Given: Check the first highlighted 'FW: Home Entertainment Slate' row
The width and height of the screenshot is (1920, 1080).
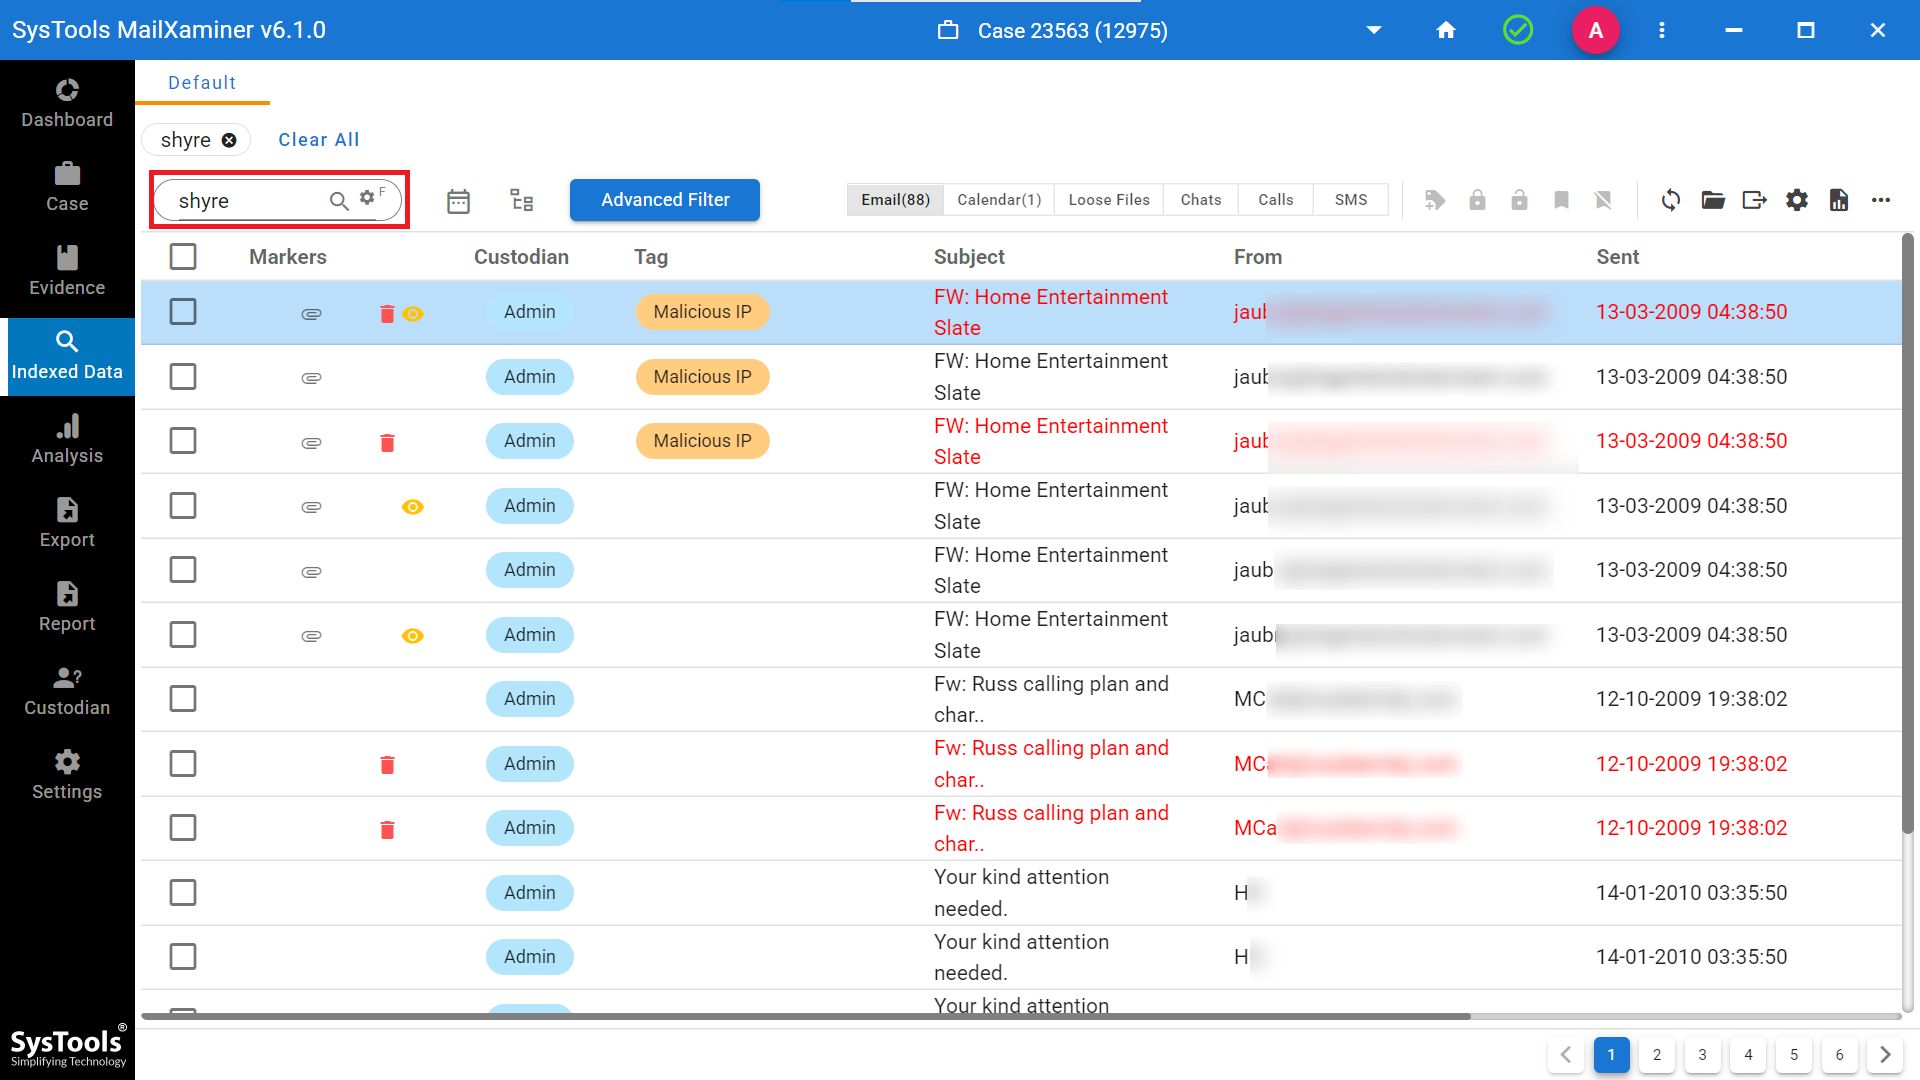Looking at the screenshot, I should 183,312.
